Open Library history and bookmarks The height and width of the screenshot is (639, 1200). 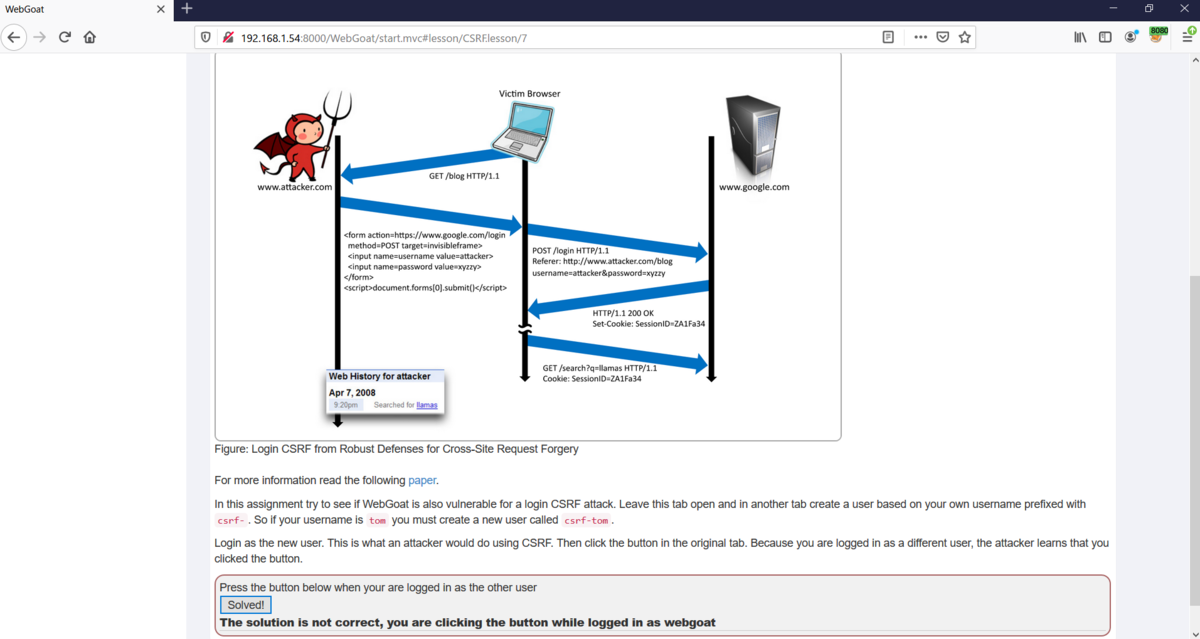(1081, 37)
